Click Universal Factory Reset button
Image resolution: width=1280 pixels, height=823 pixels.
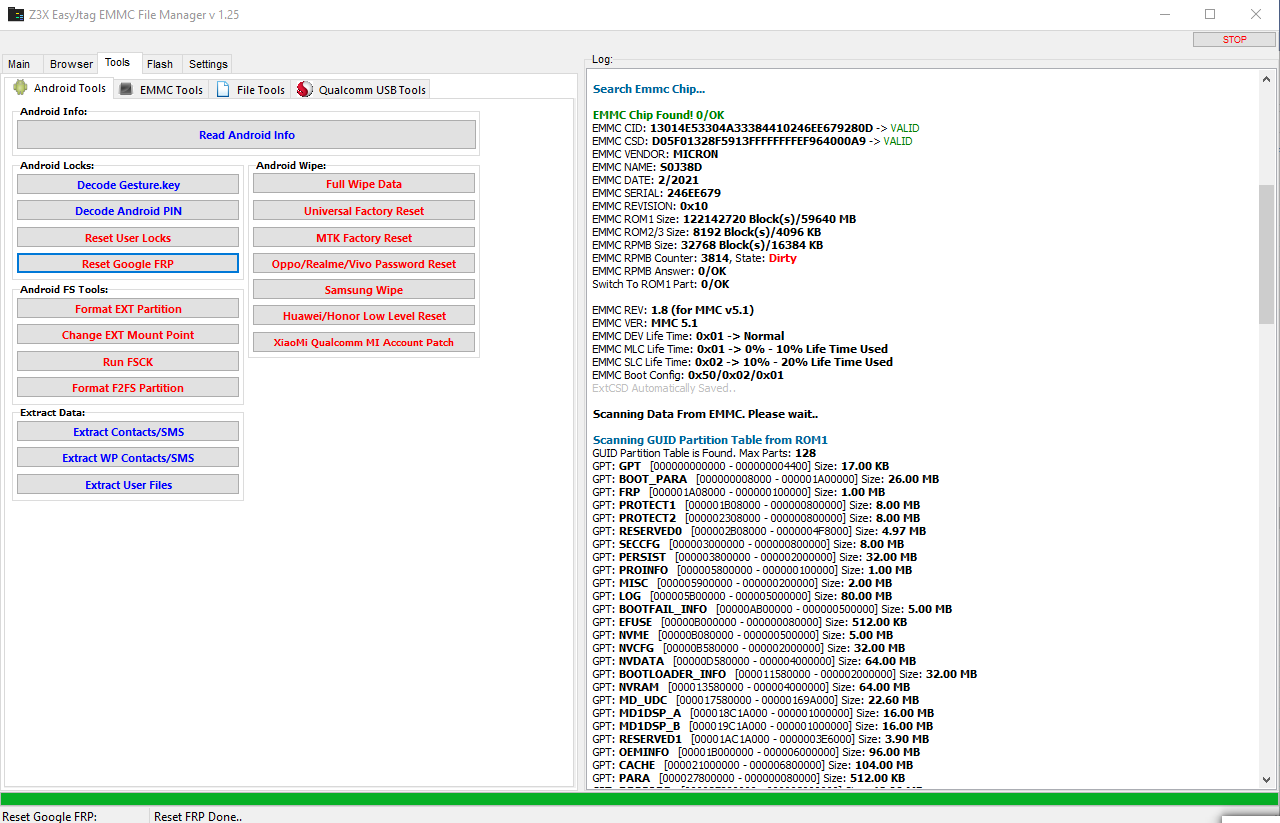pos(364,211)
